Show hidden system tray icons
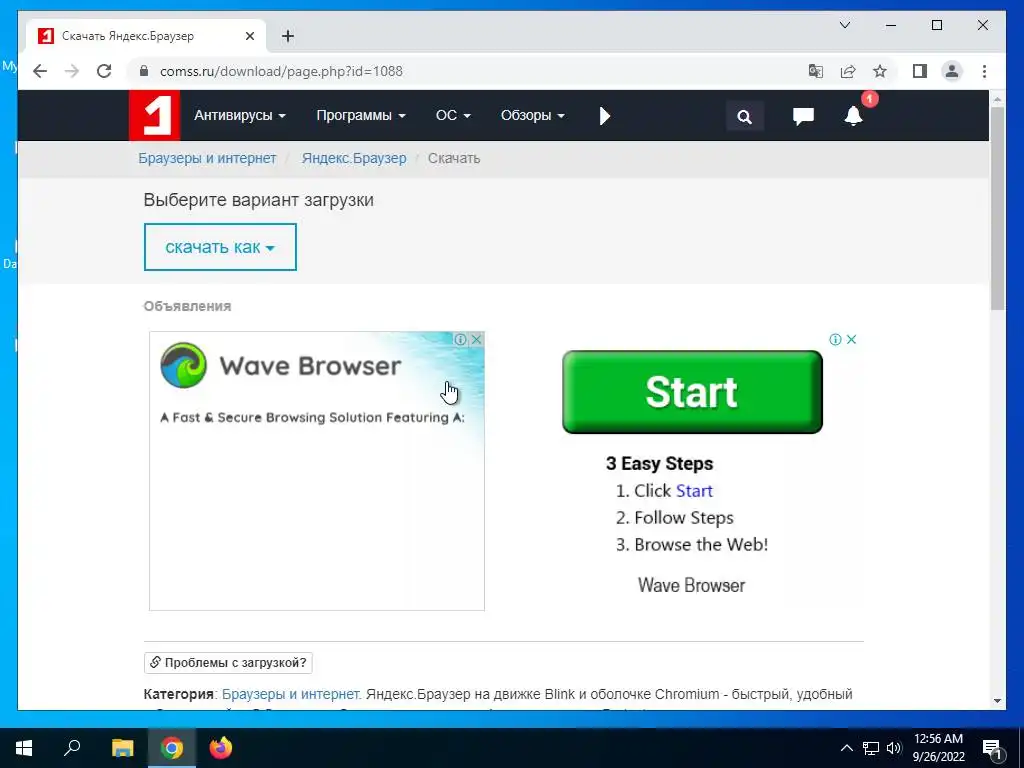Viewport: 1024px width, 768px height. pos(846,748)
